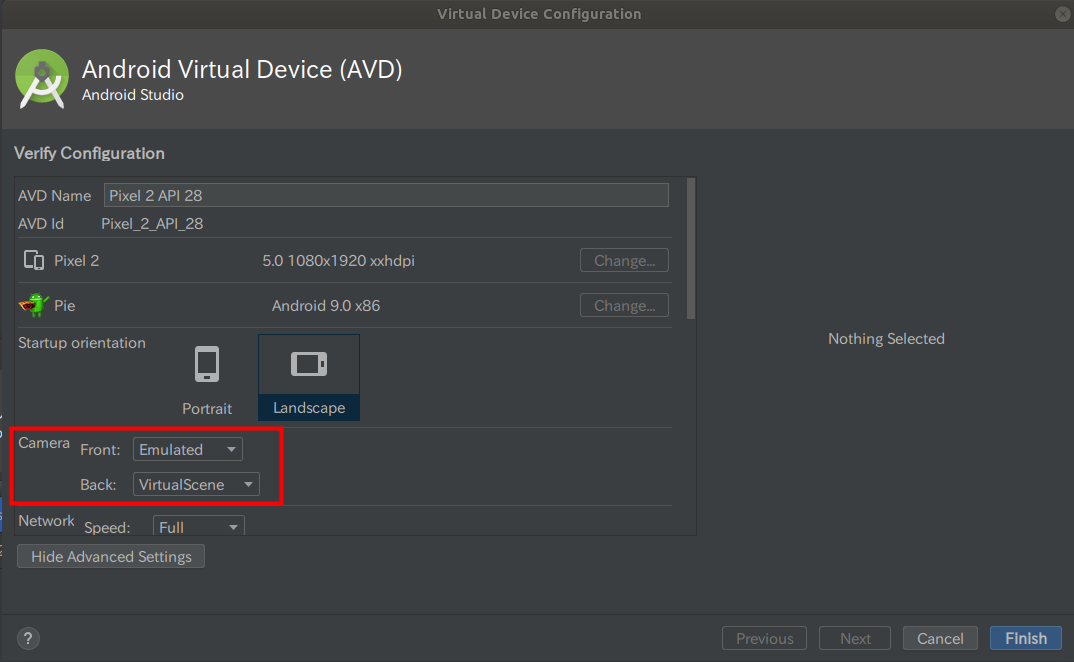
Task: Click the Pixel 2 device icon
Action: (x=34, y=260)
